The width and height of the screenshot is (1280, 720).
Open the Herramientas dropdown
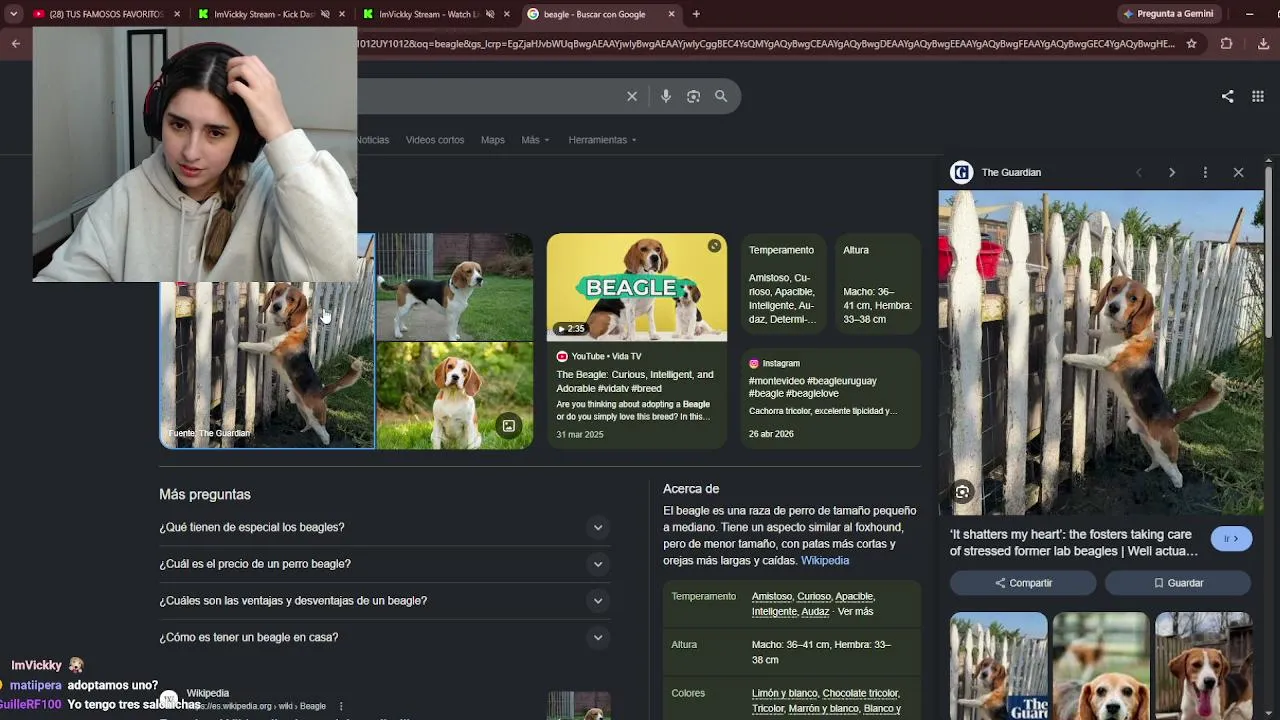(x=603, y=140)
